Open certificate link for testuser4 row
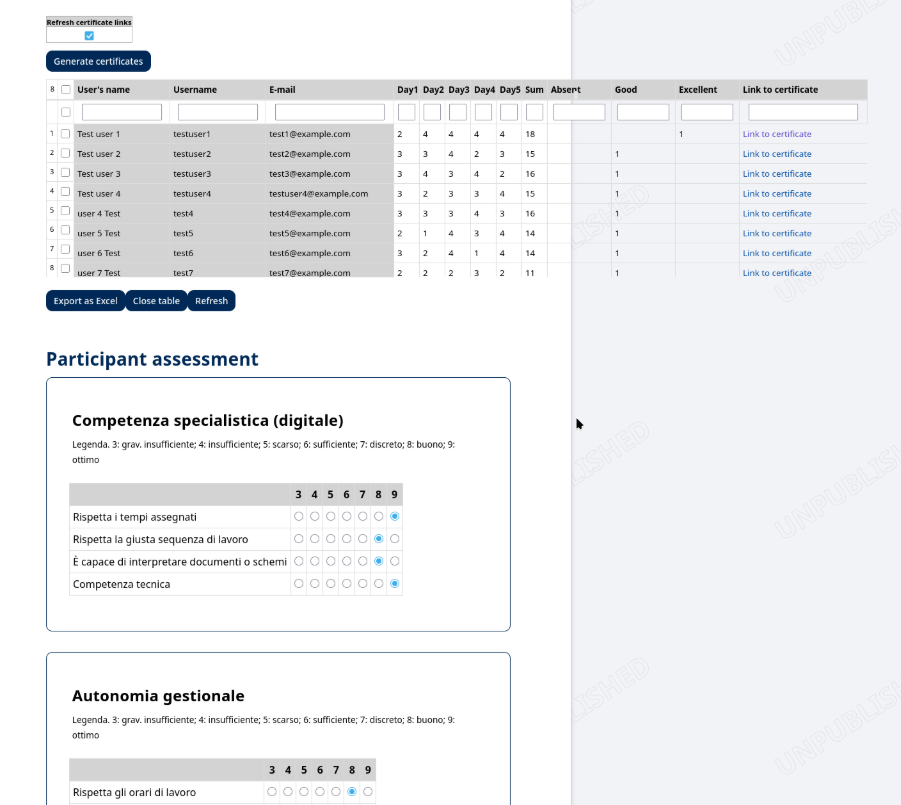901x805 pixels. 776,194
